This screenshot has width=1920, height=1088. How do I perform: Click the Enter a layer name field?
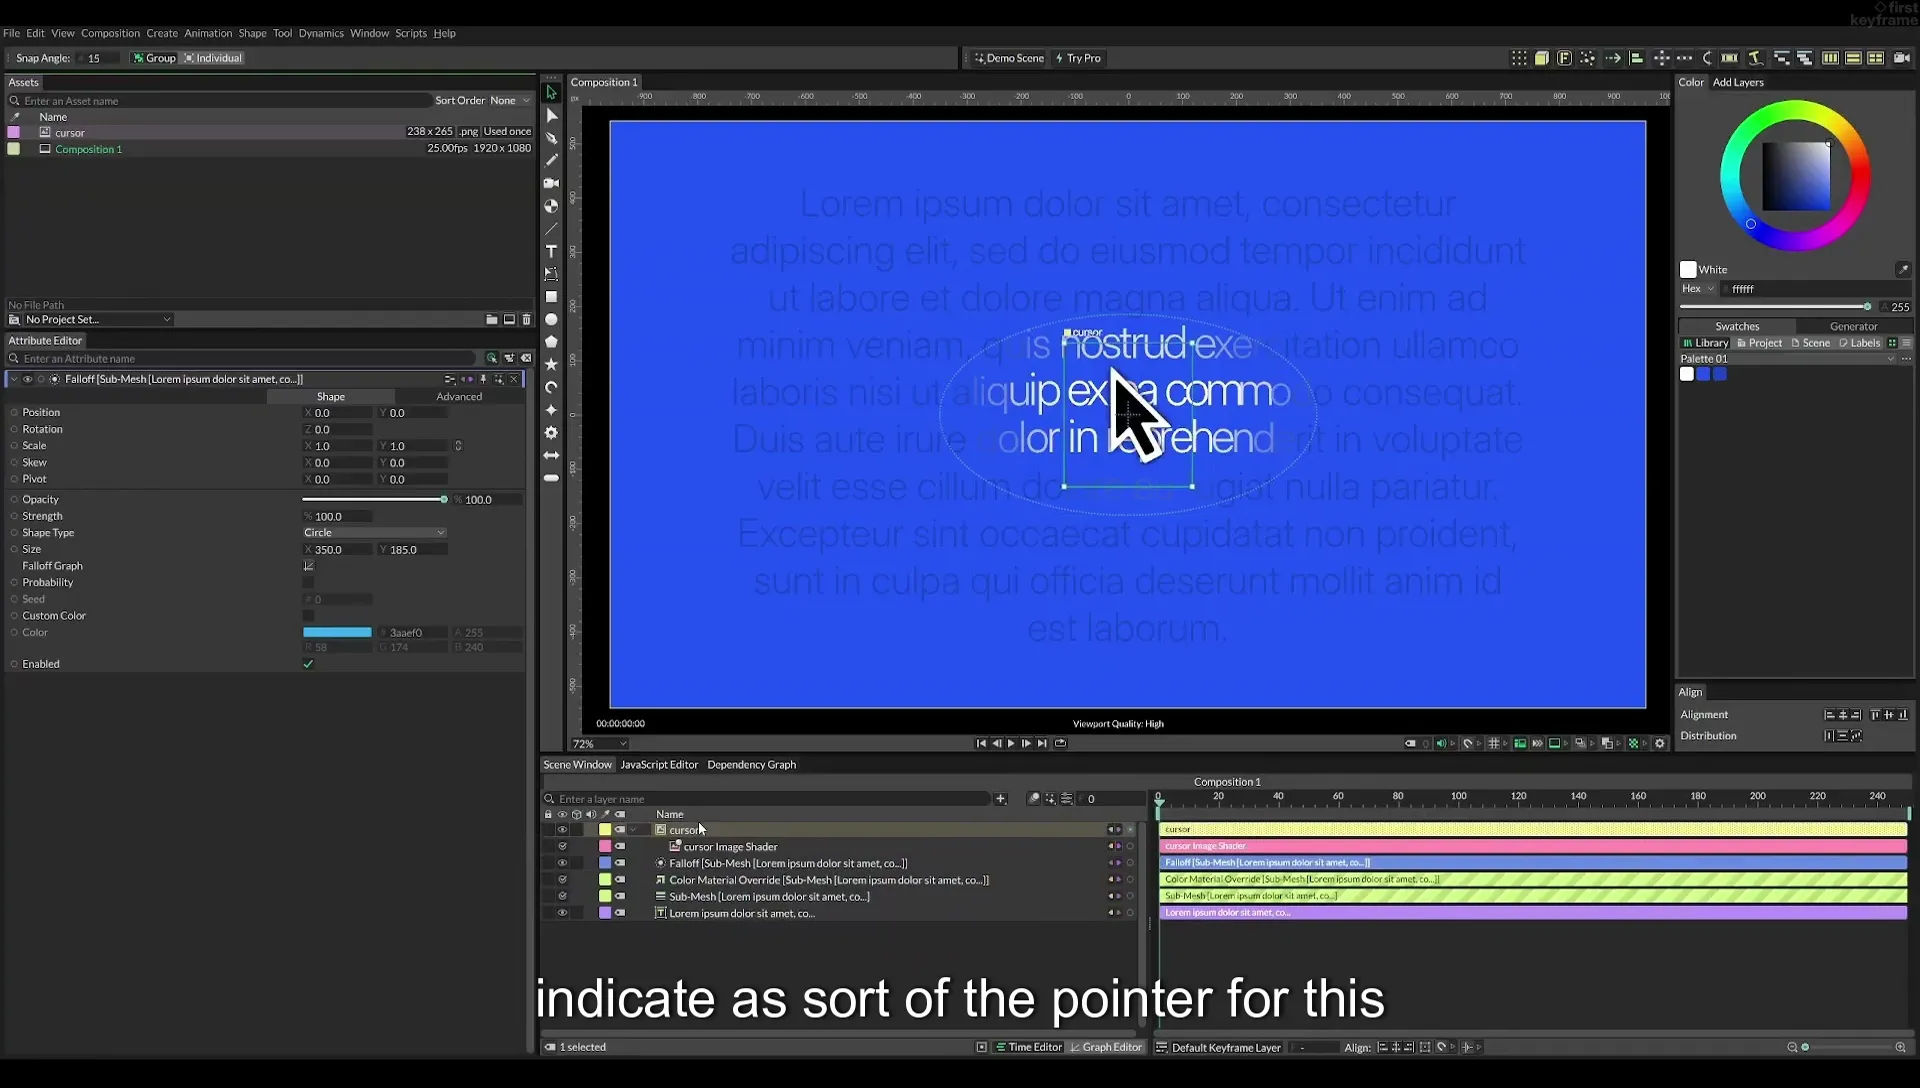(766, 799)
